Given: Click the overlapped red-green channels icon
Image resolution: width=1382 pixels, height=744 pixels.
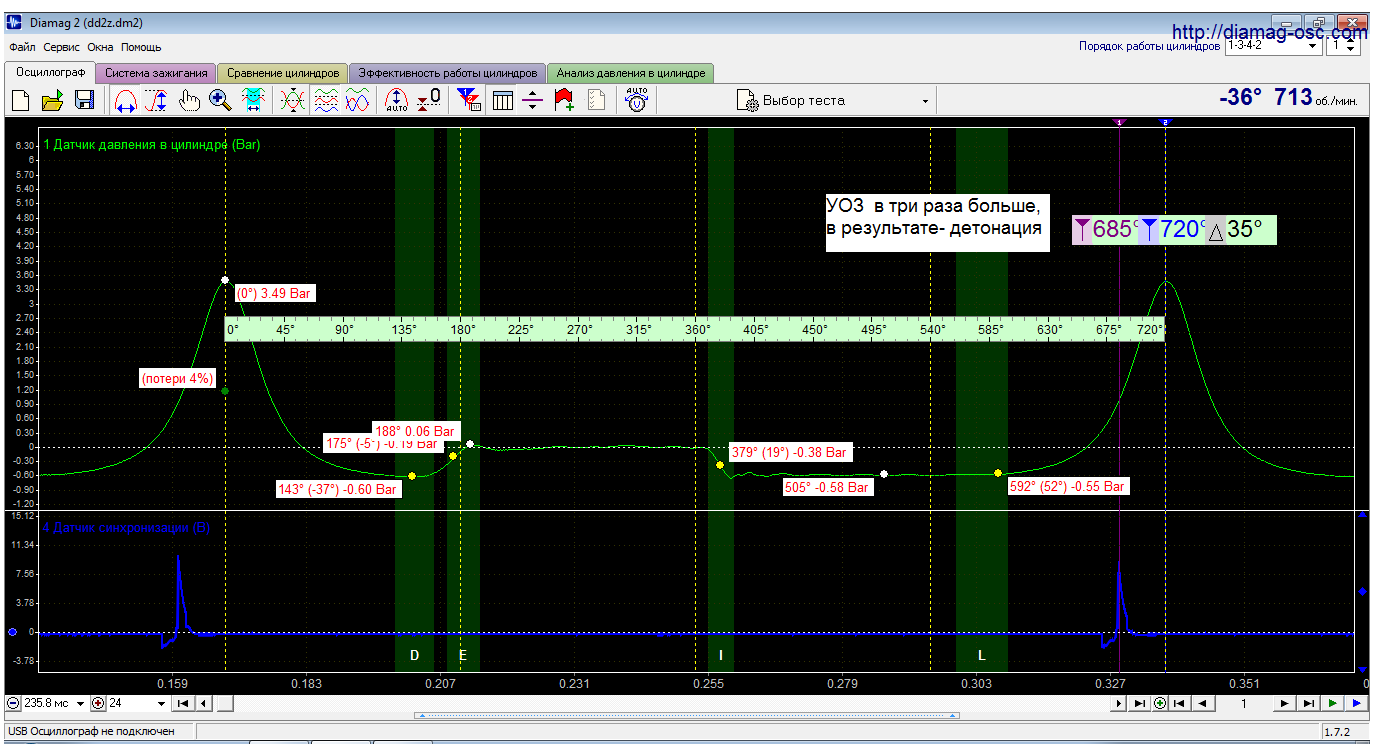Looking at the screenshot, I should pyautogui.click(x=292, y=100).
